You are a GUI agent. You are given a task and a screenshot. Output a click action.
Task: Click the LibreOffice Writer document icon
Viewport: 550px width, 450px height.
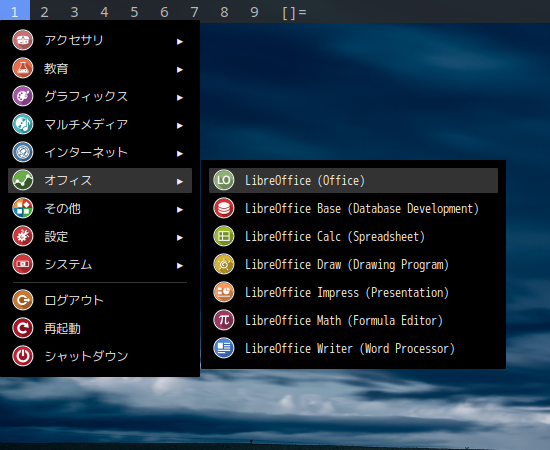pos(224,348)
